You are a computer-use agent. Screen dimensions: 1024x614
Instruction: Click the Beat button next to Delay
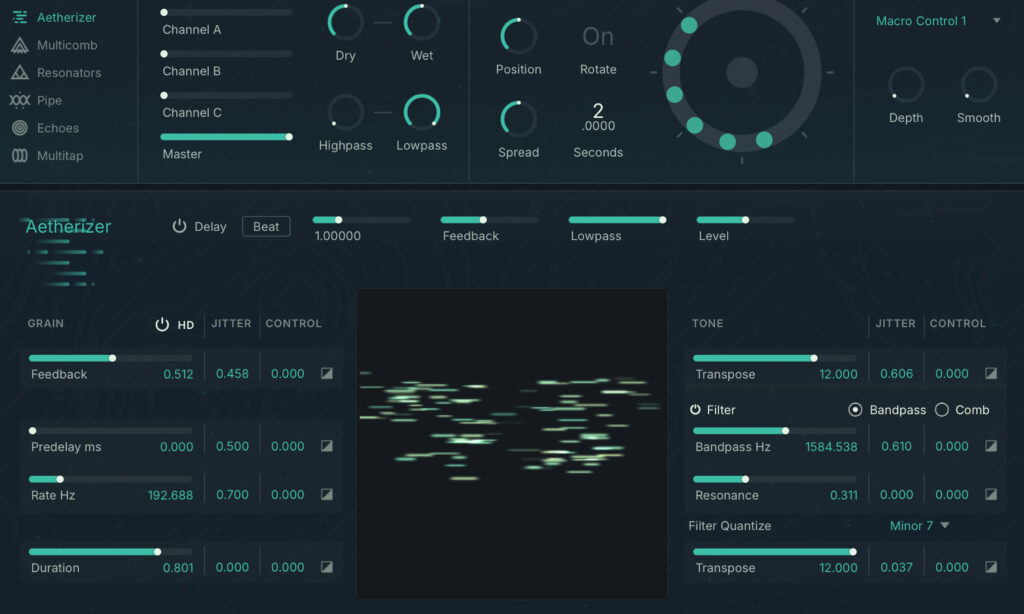[265, 226]
